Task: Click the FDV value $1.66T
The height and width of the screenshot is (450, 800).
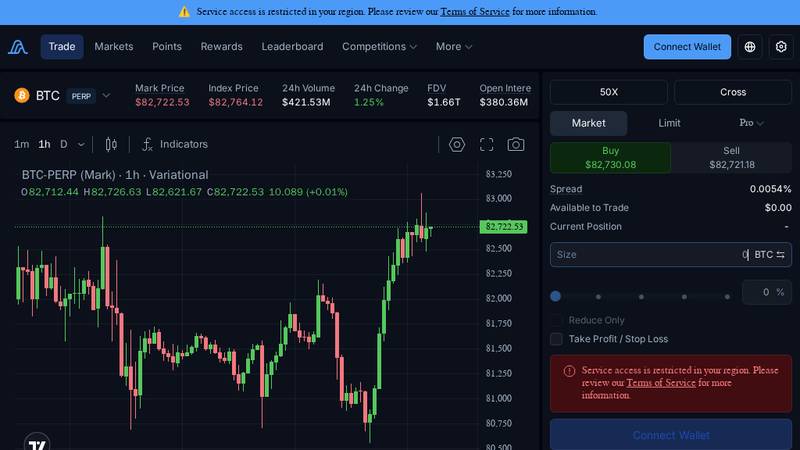Action: (x=444, y=102)
